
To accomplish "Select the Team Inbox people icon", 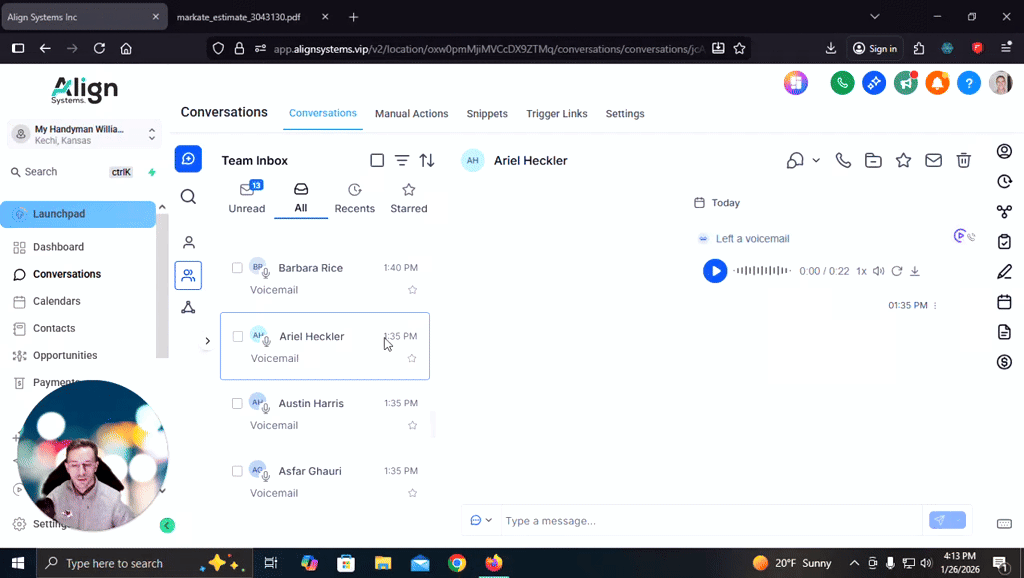I will (188, 275).
